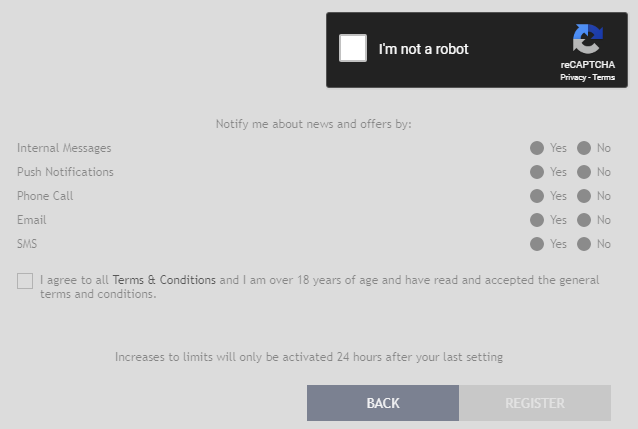Click the reCAPTCHA logo icon

588,39
